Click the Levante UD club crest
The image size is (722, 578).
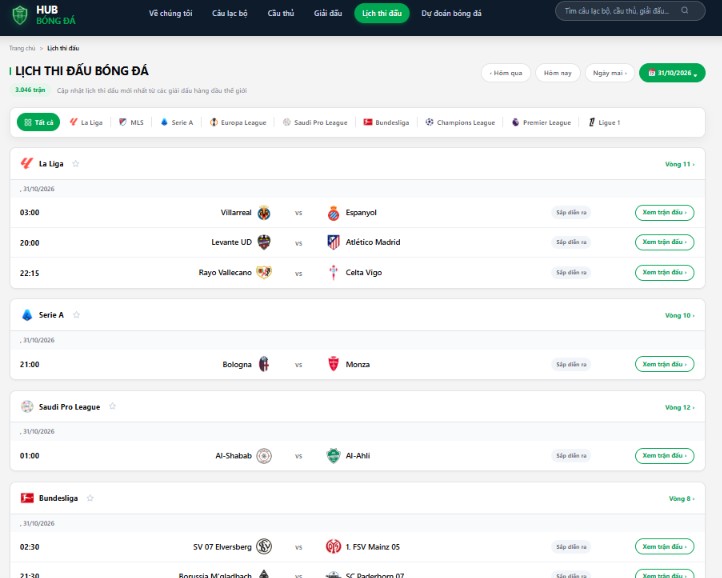coord(264,242)
